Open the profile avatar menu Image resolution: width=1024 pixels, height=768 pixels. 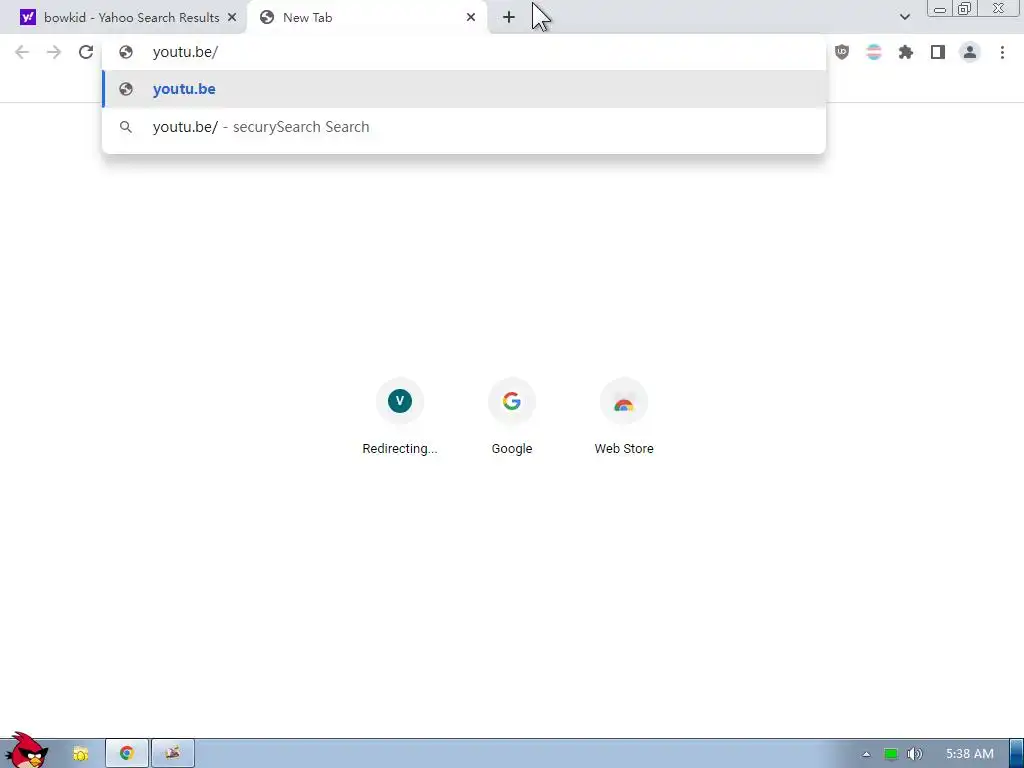tap(970, 52)
